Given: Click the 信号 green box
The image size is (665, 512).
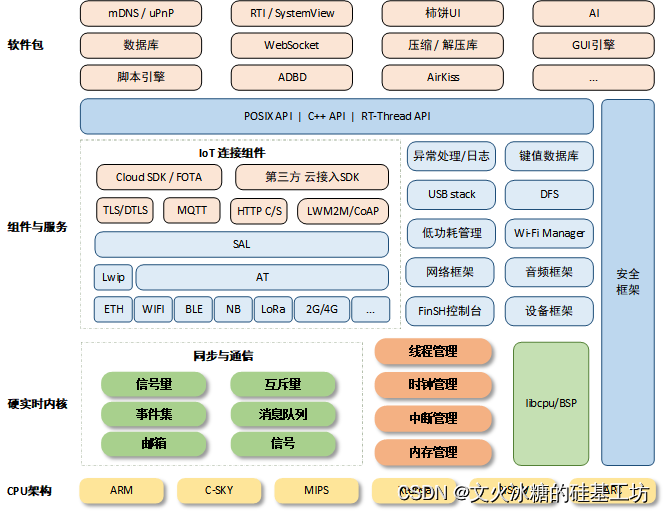Looking at the screenshot, I should 283,444.
